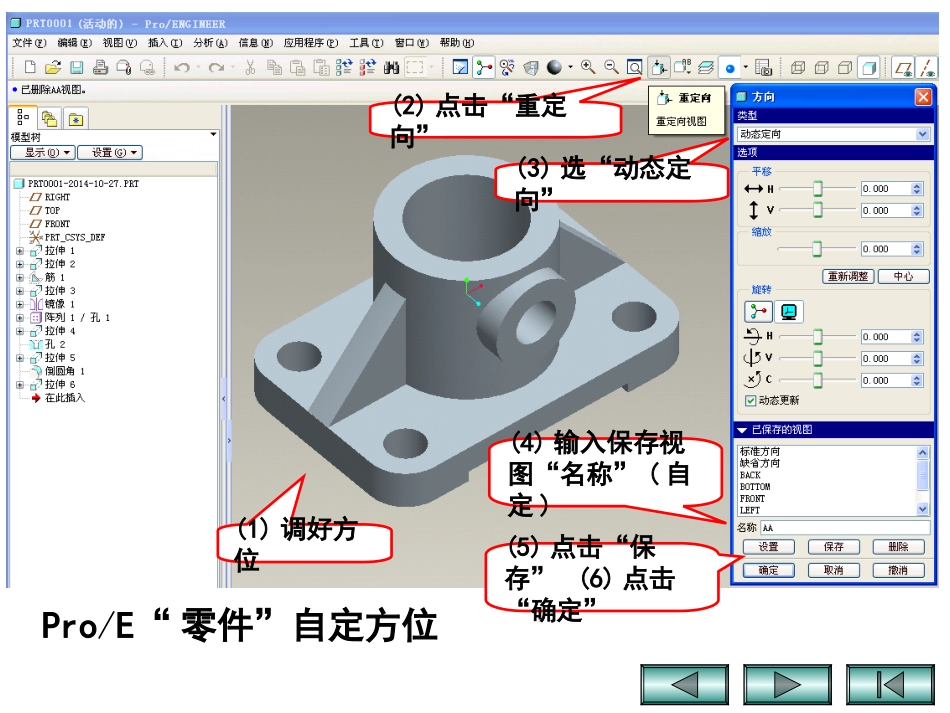Image resolution: width=950 pixels, height=713 pixels.
Task: Select the Wireframe display icon
Action: pyautogui.click(x=798, y=67)
